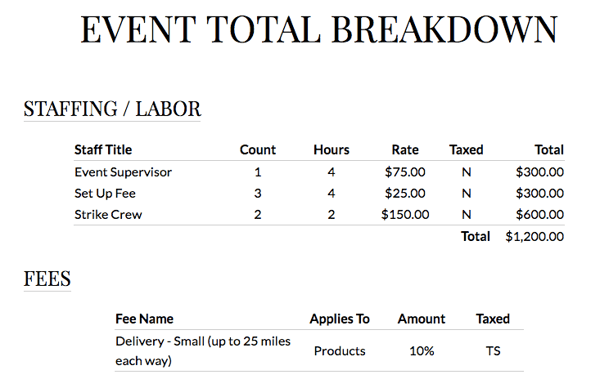The height and width of the screenshot is (388, 600).
Task: Click the $600.00 Strike Crew total
Action: [x=540, y=215]
